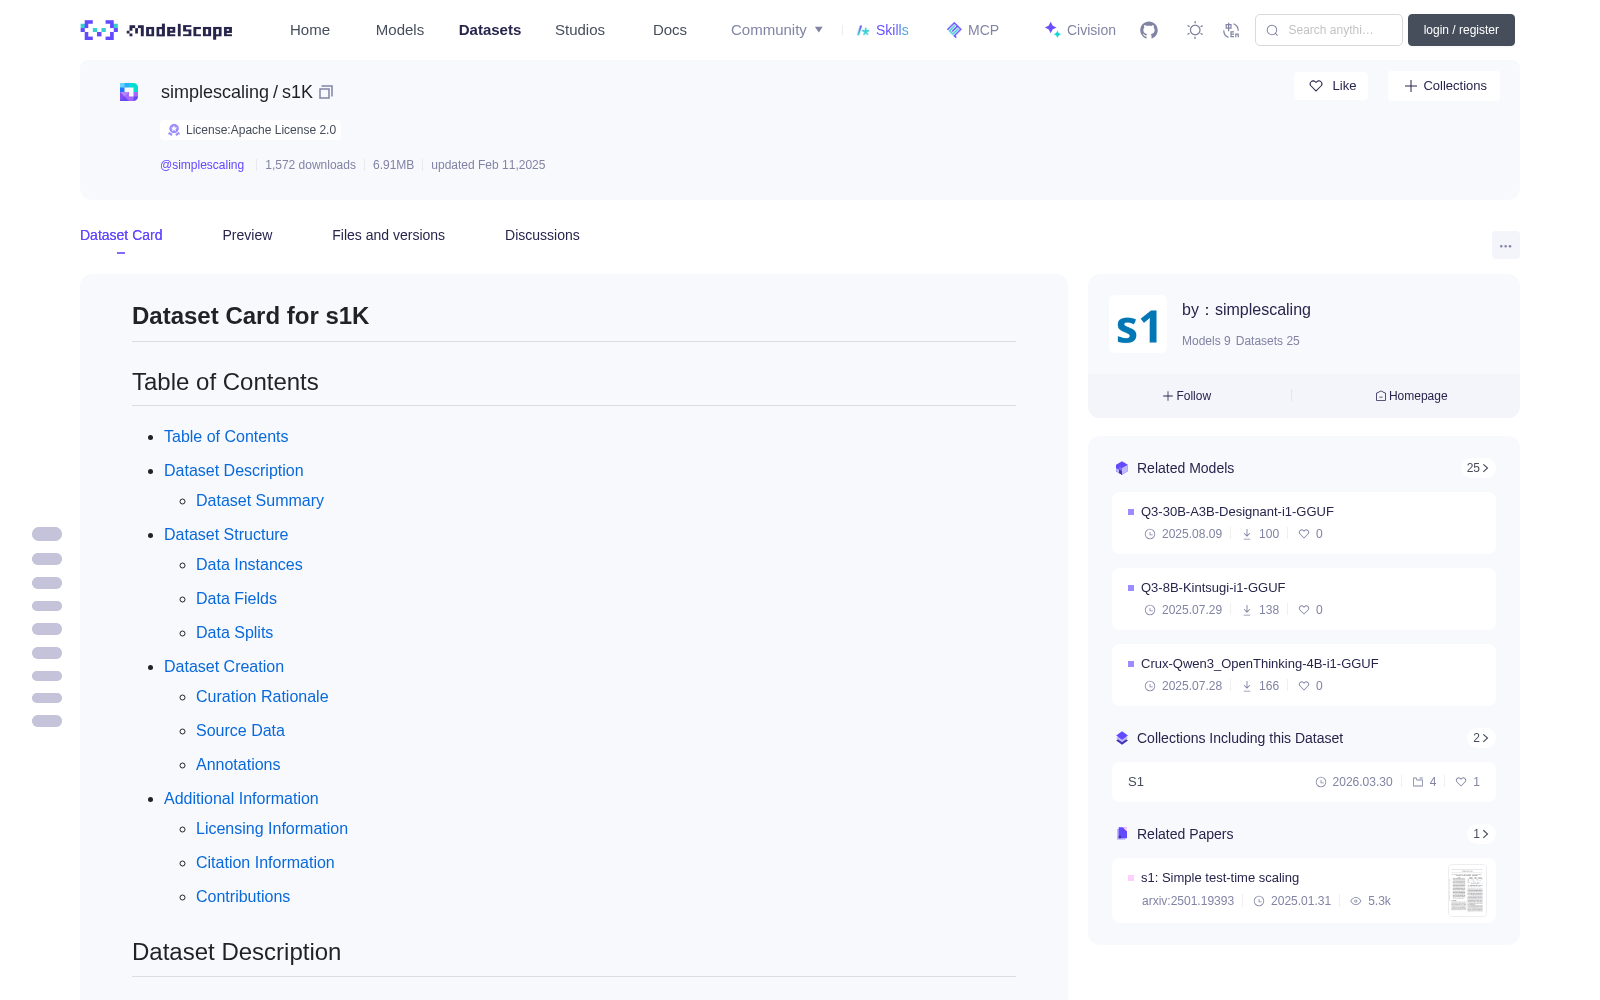Open the GitHub icon link

pyautogui.click(x=1149, y=30)
